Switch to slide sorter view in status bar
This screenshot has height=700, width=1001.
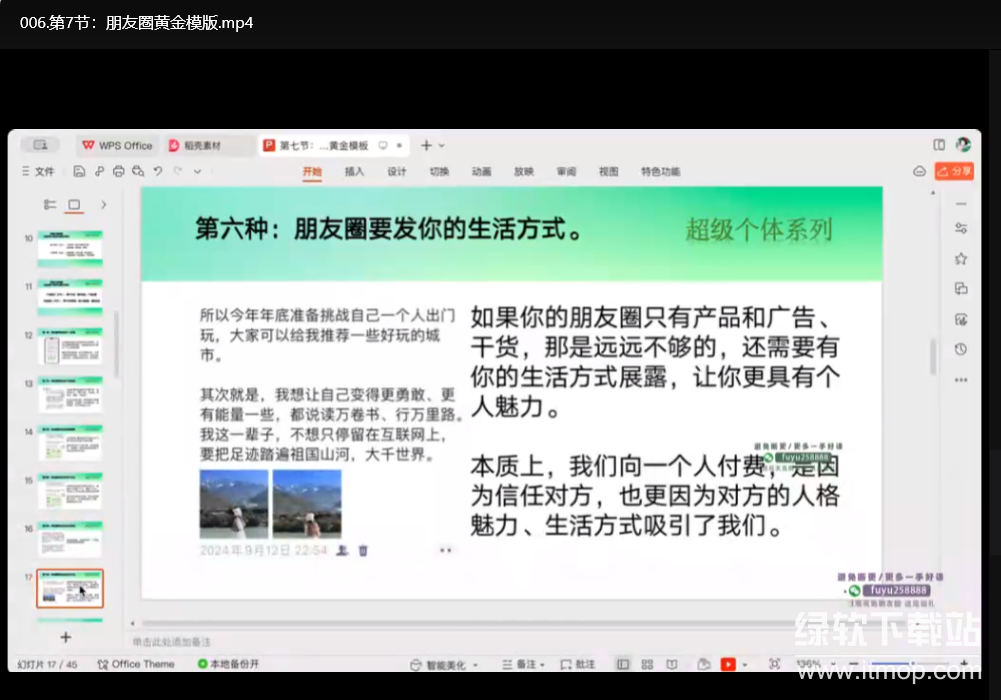647,664
